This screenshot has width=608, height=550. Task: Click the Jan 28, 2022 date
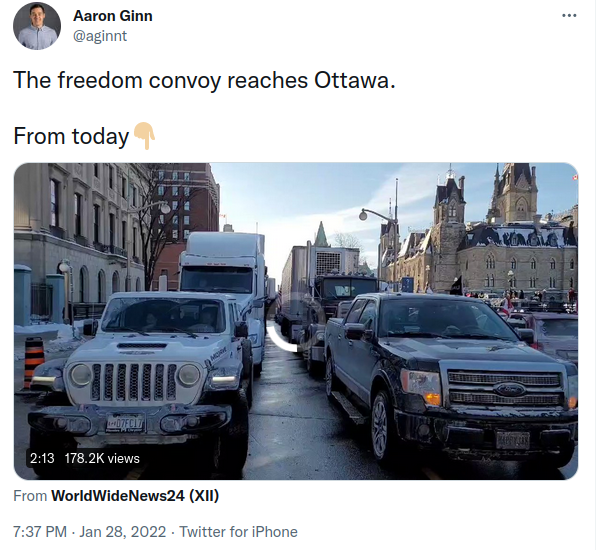123,531
